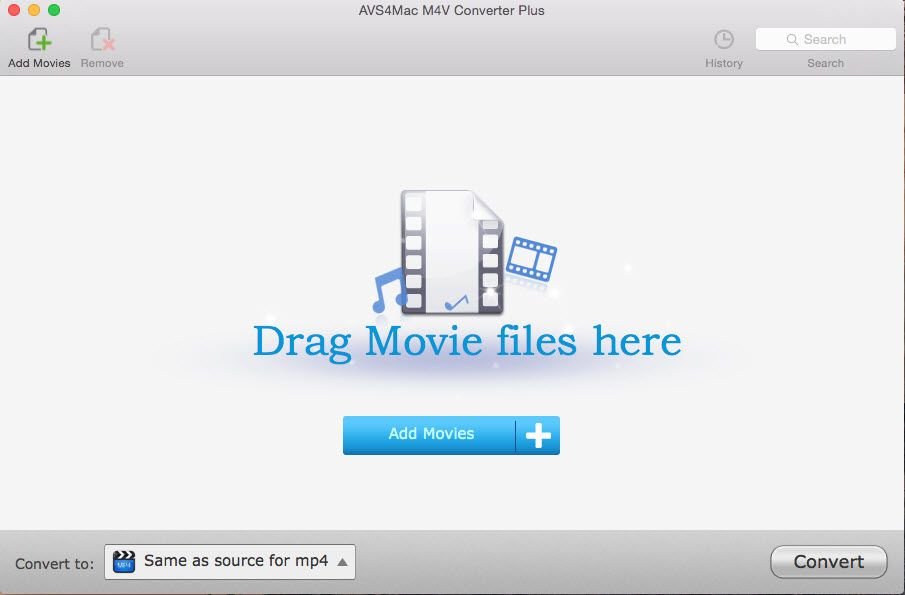Click the Add Movies toolbar icon
Screen dimensions: 905x595
39,40
